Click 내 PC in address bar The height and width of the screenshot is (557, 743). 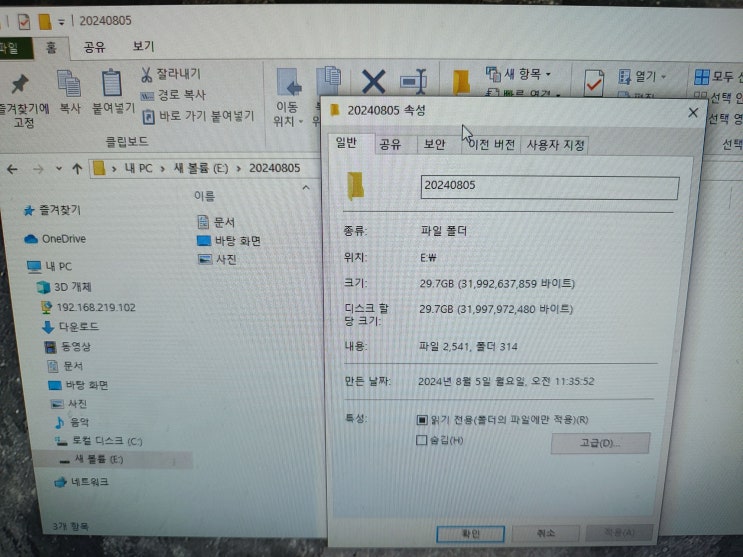pyautogui.click(x=138, y=168)
